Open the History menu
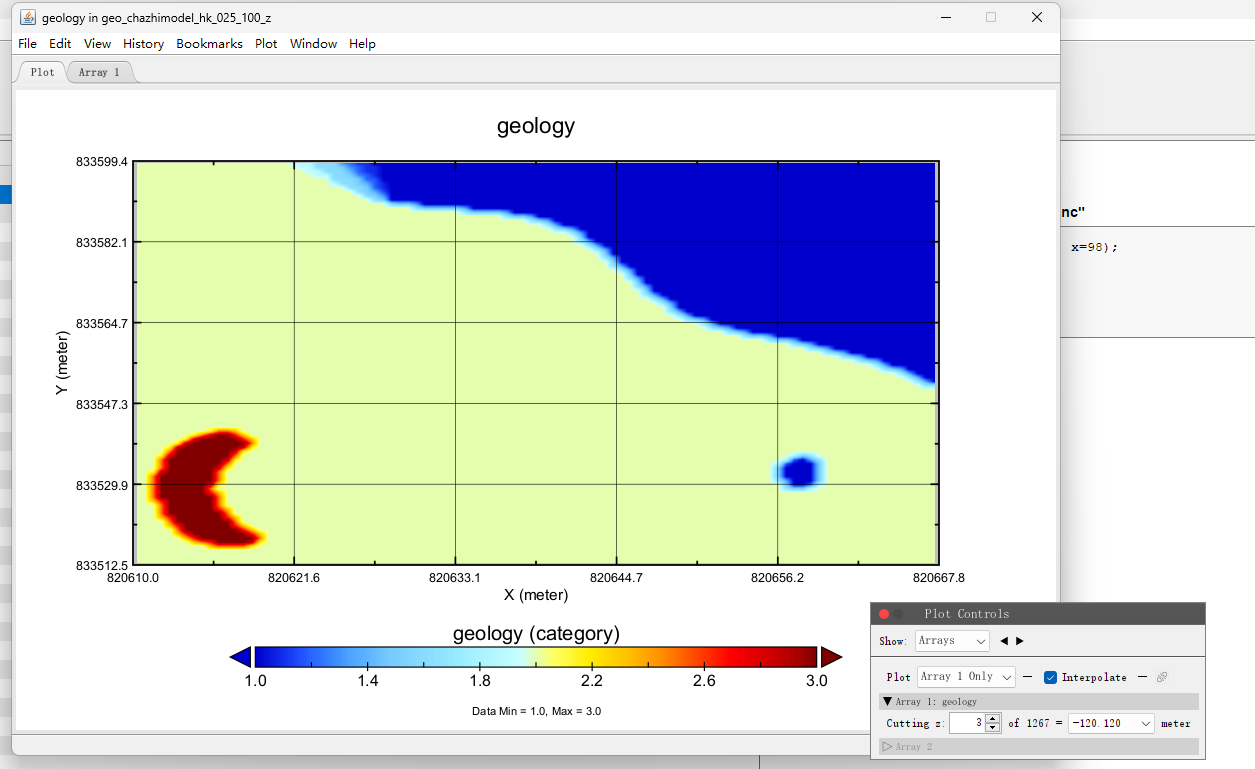This screenshot has height=769, width=1255. click(143, 44)
